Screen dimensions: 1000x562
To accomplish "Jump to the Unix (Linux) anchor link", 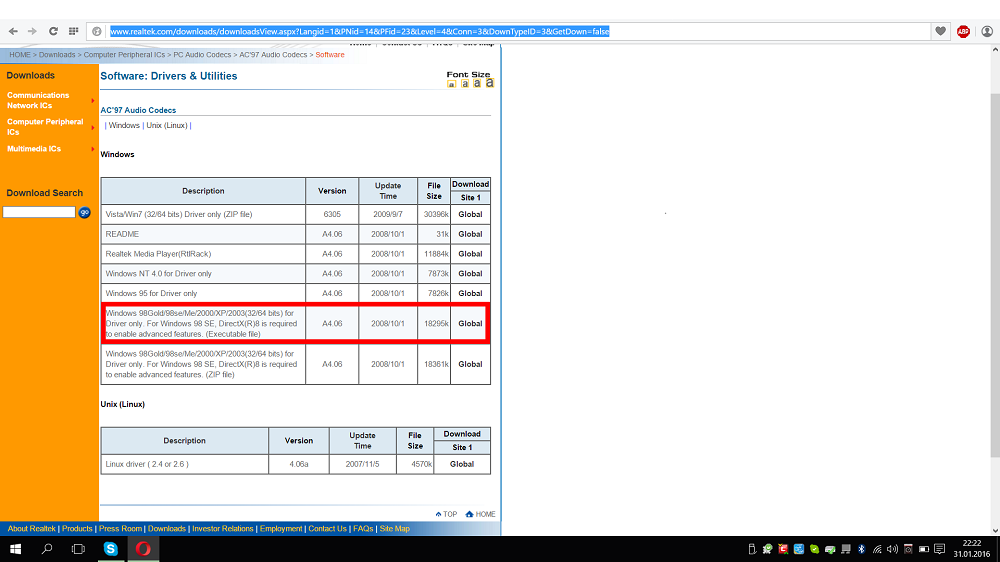I will 167,126.
